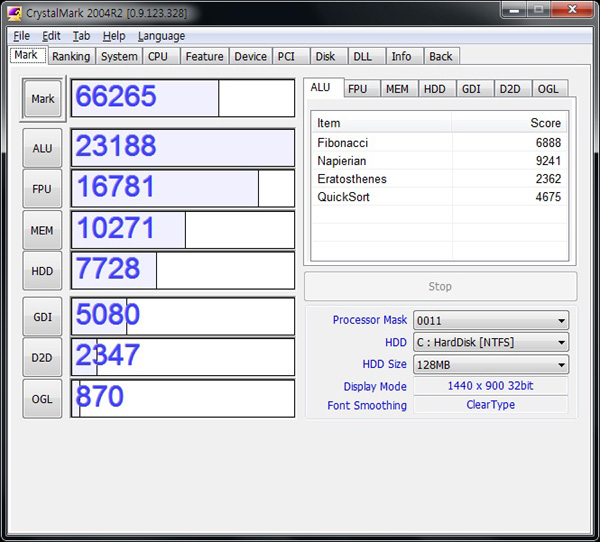Open the Edit menu

(51, 36)
